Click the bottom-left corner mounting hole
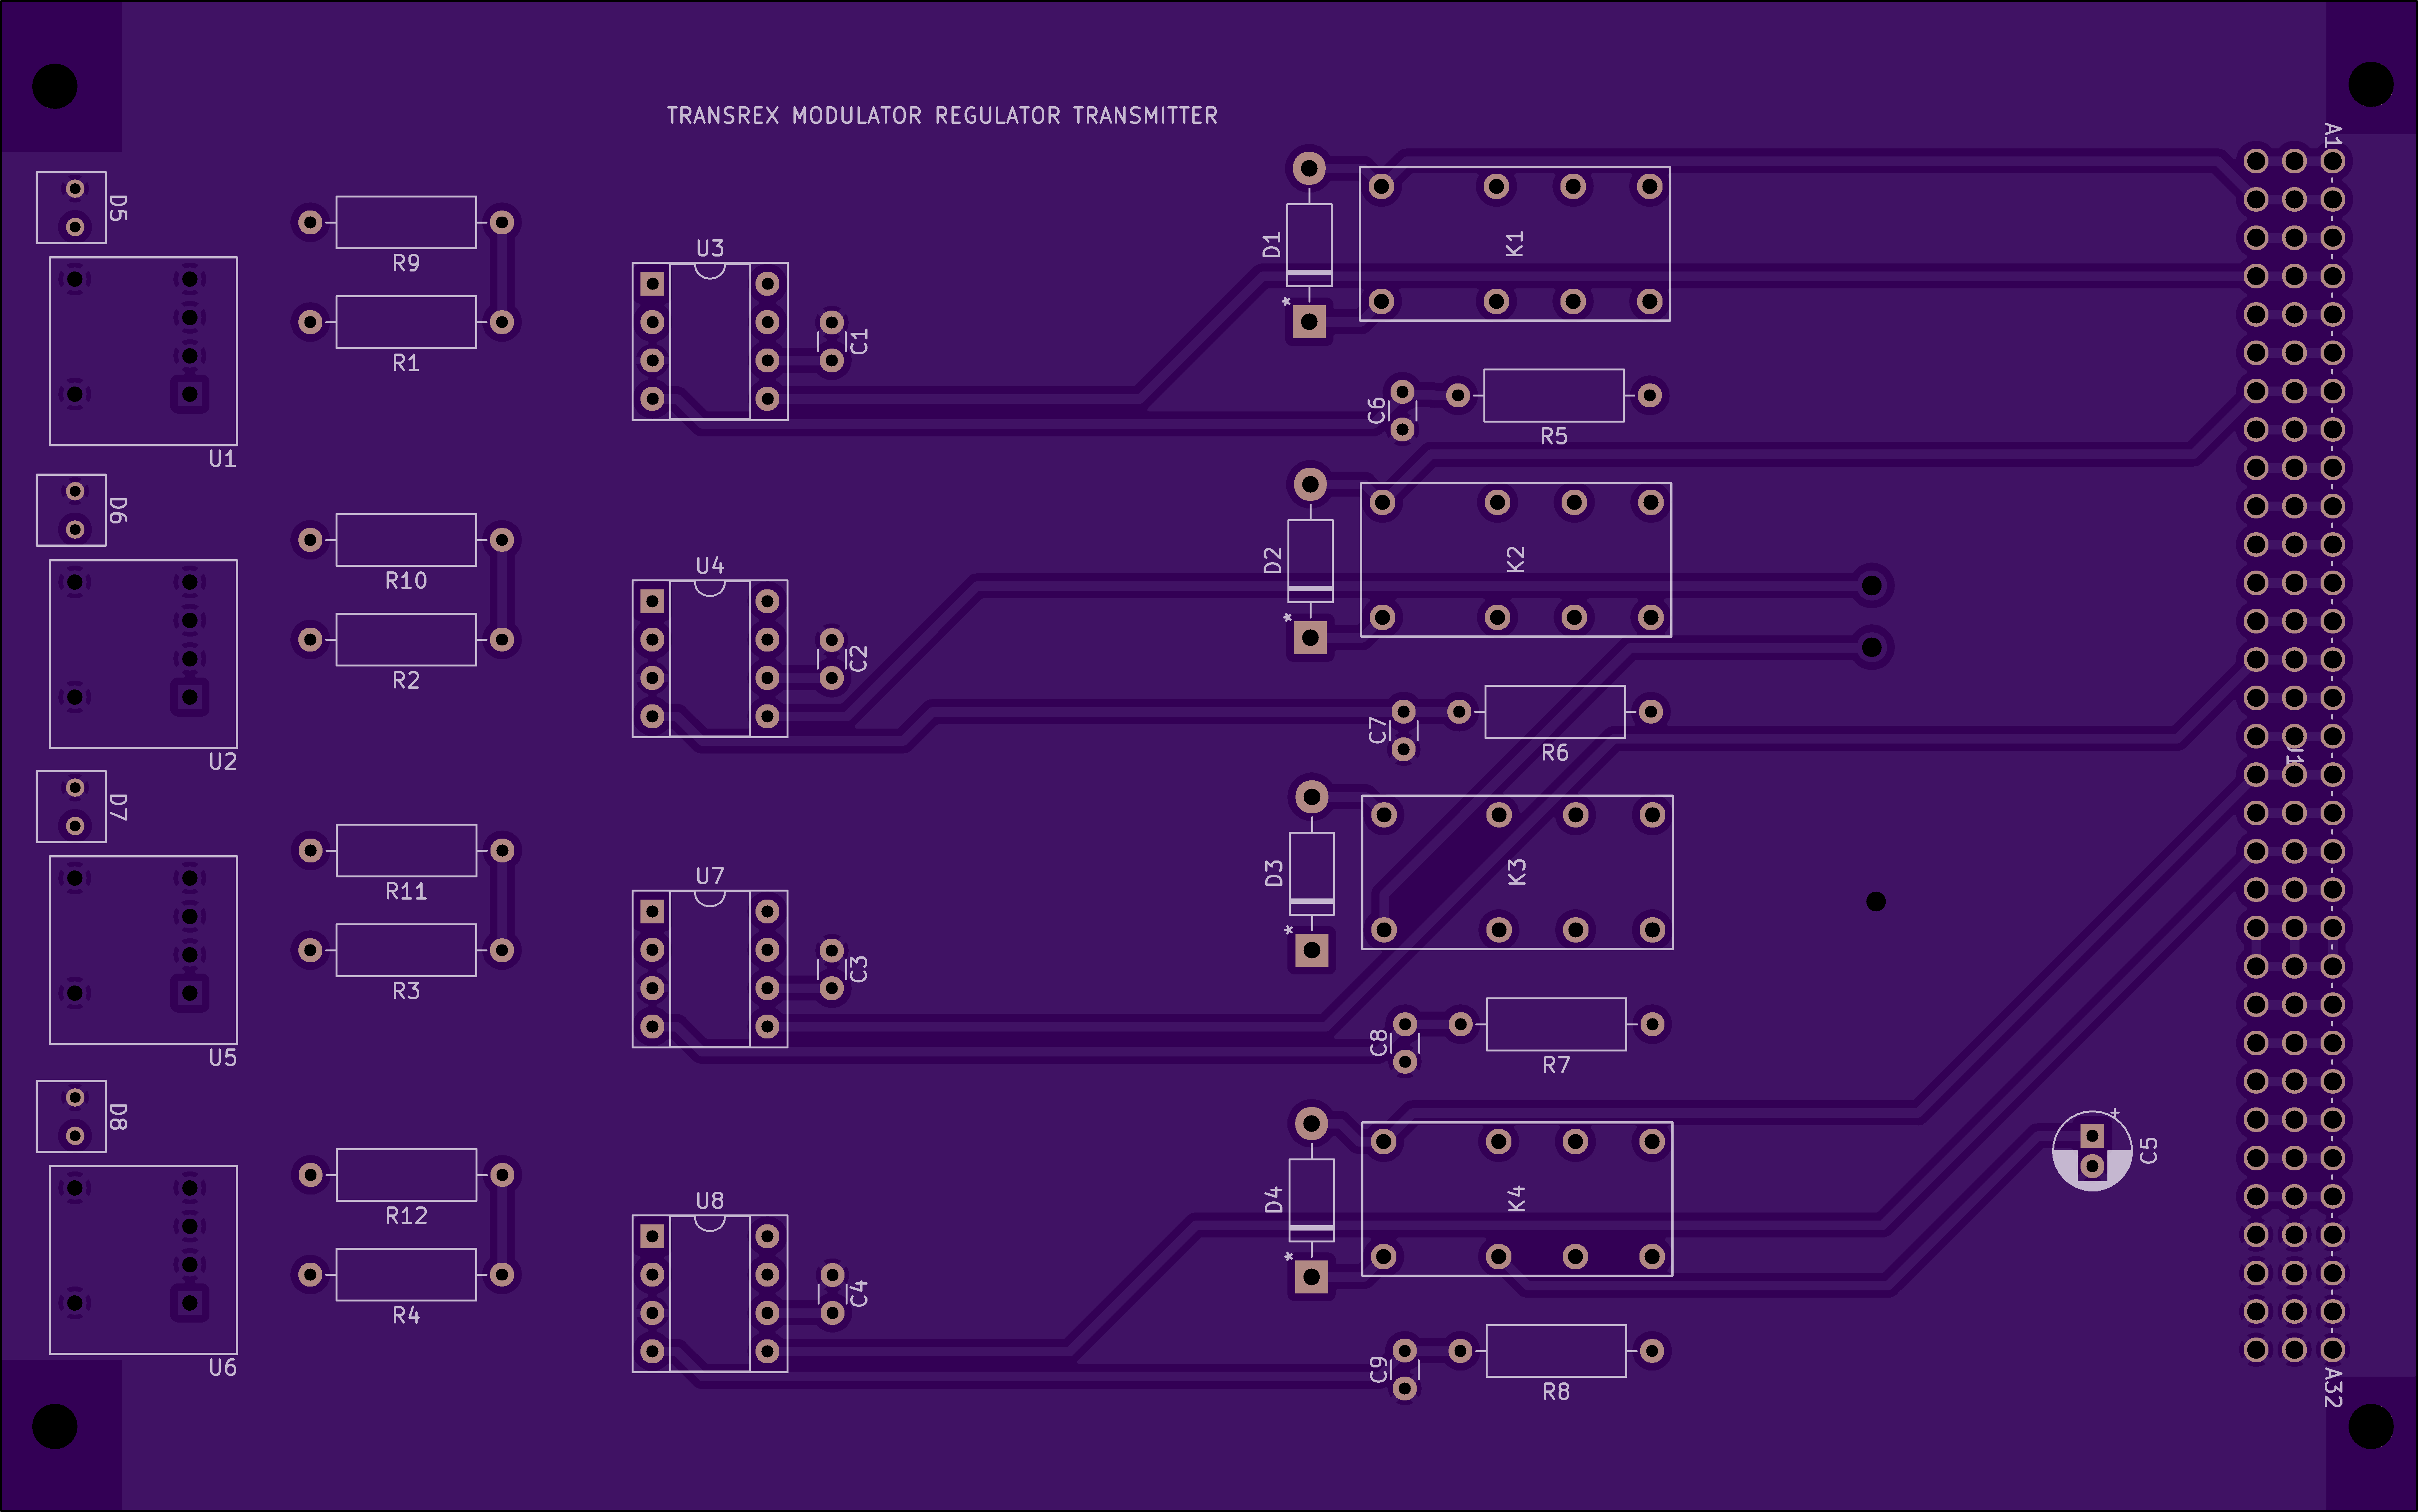This screenshot has height=1512, width=2418. (x=55, y=1426)
